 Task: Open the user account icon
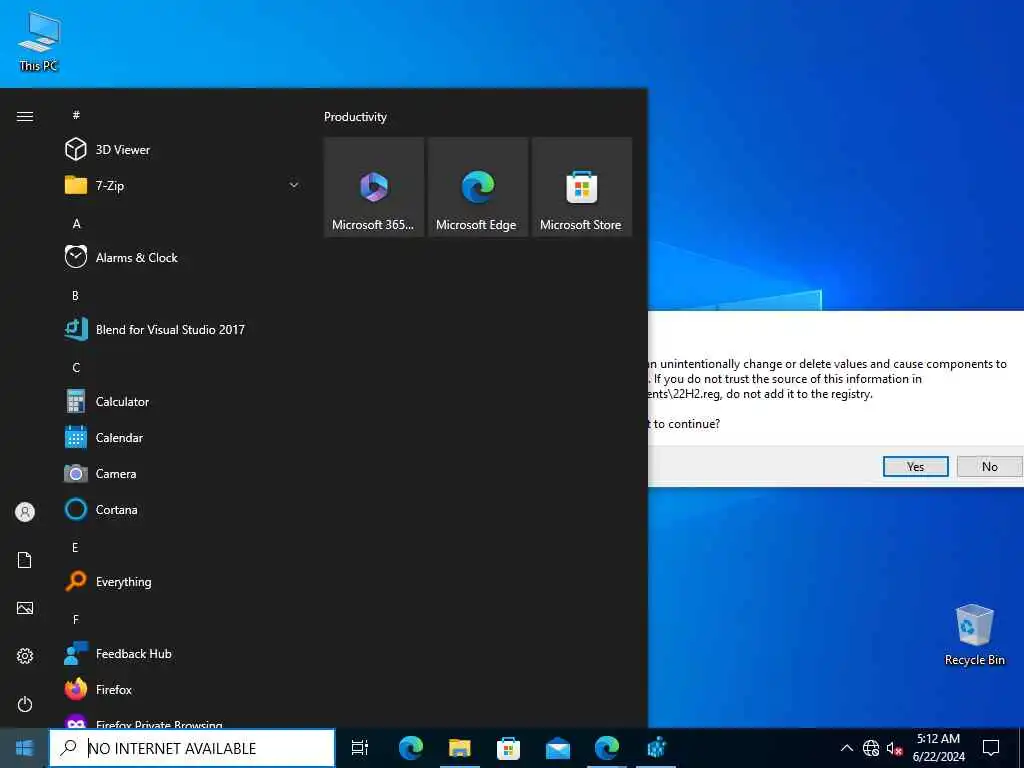pyautogui.click(x=25, y=512)
